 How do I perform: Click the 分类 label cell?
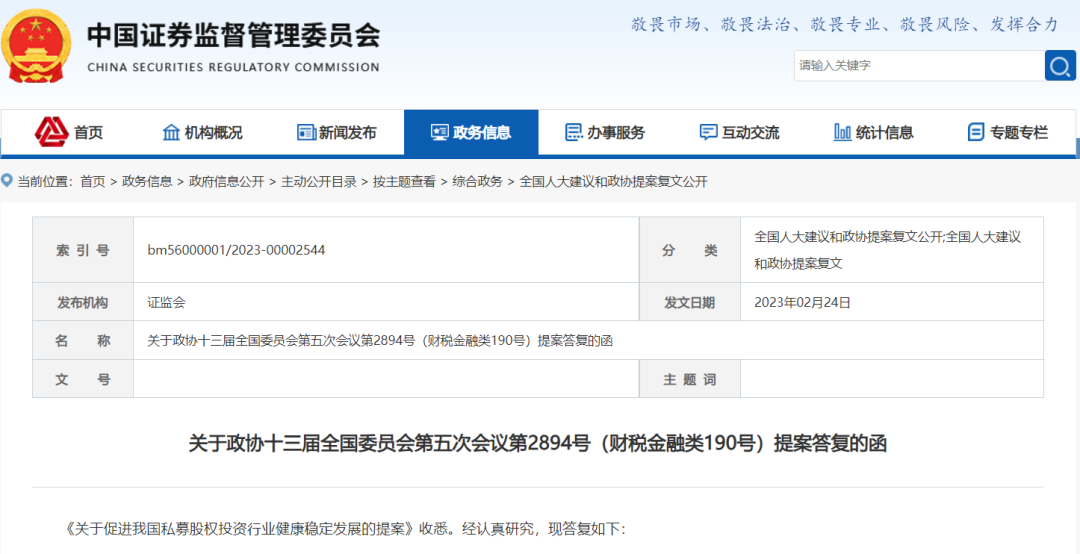pyautogui.click(x=689, y=251)
